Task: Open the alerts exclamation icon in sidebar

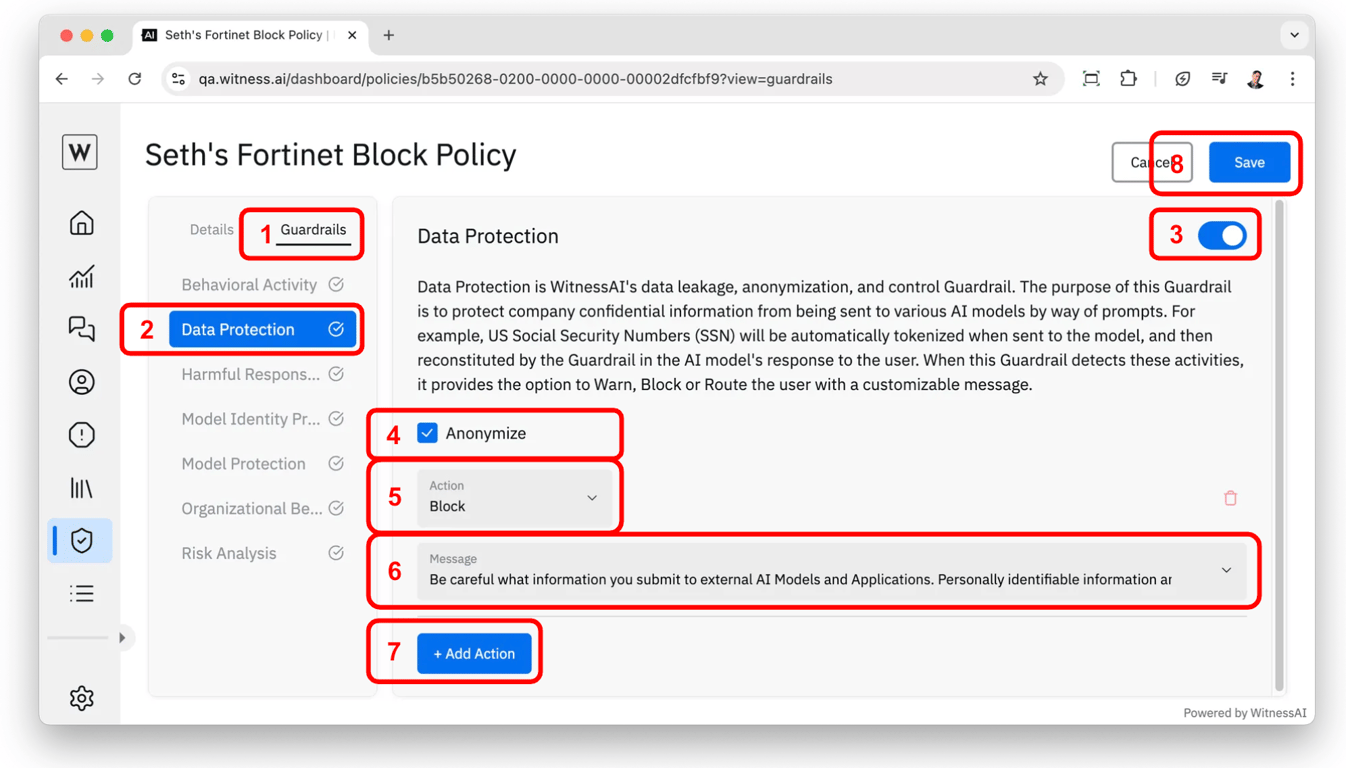Action: 82,435
